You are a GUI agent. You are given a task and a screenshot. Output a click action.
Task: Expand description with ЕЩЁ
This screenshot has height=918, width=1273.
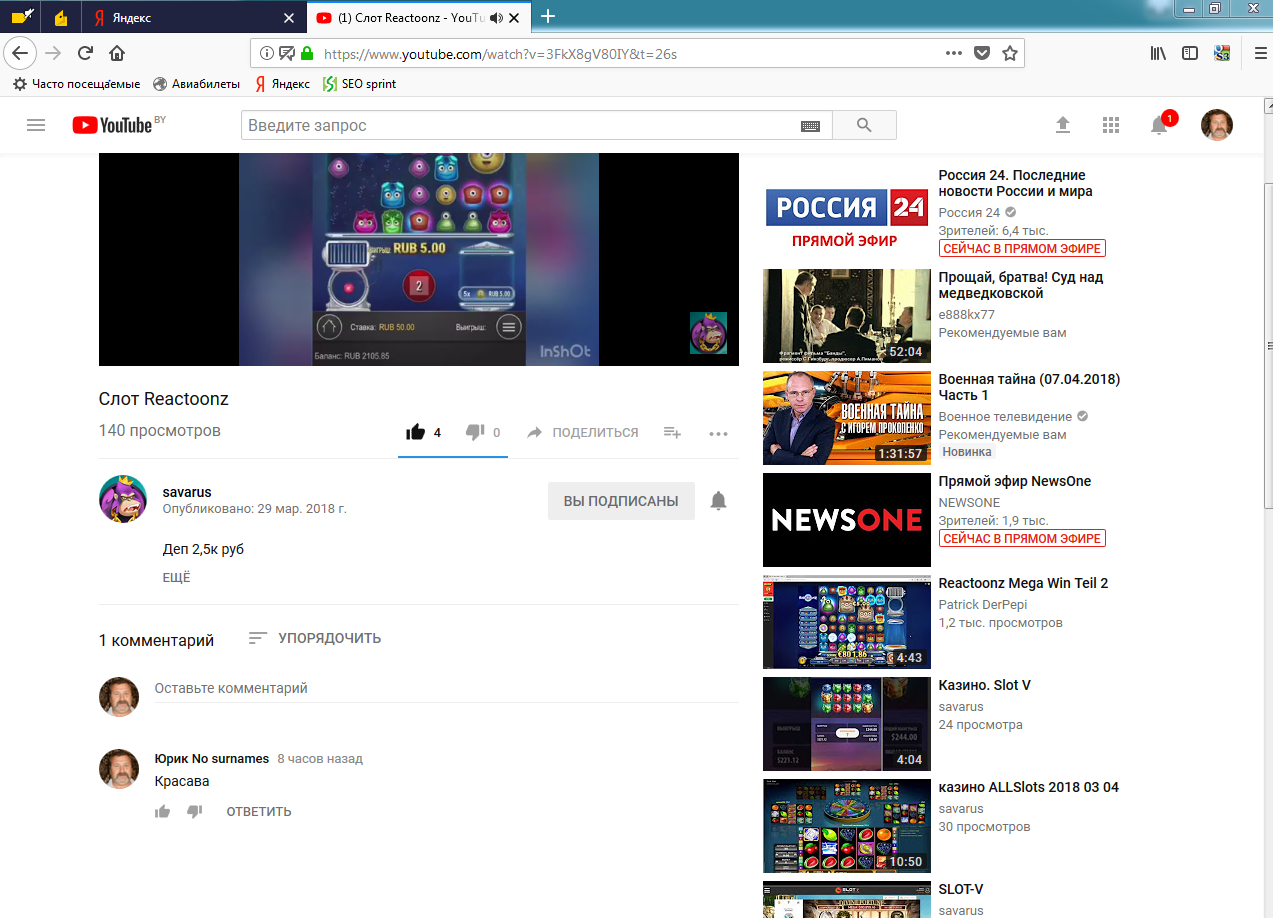coord(176,578)
